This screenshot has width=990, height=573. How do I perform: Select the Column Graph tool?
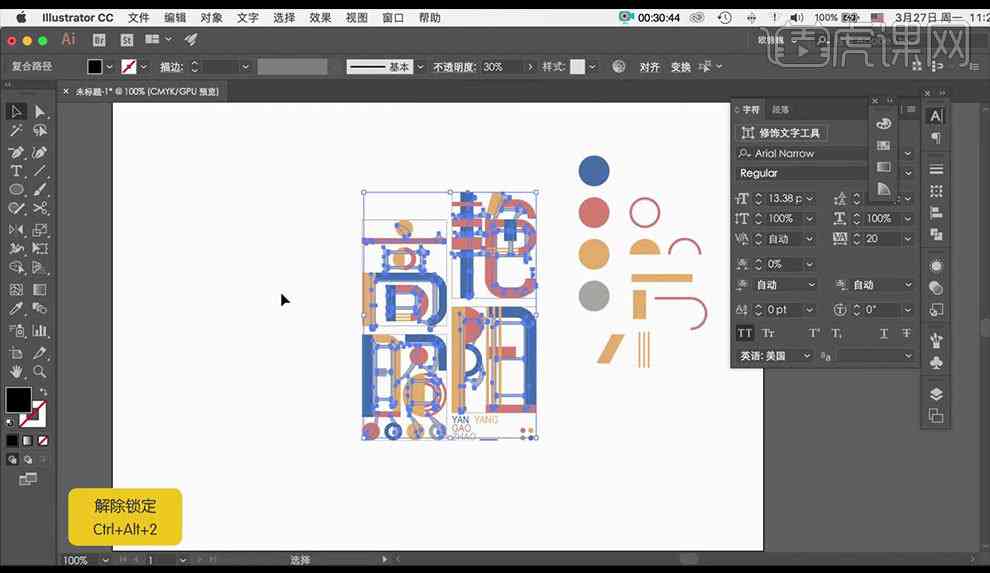point(40,330)
